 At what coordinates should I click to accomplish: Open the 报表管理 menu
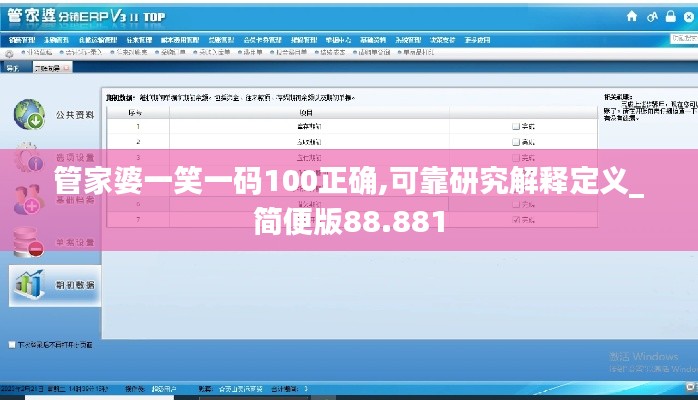click(x=304, y=40)
